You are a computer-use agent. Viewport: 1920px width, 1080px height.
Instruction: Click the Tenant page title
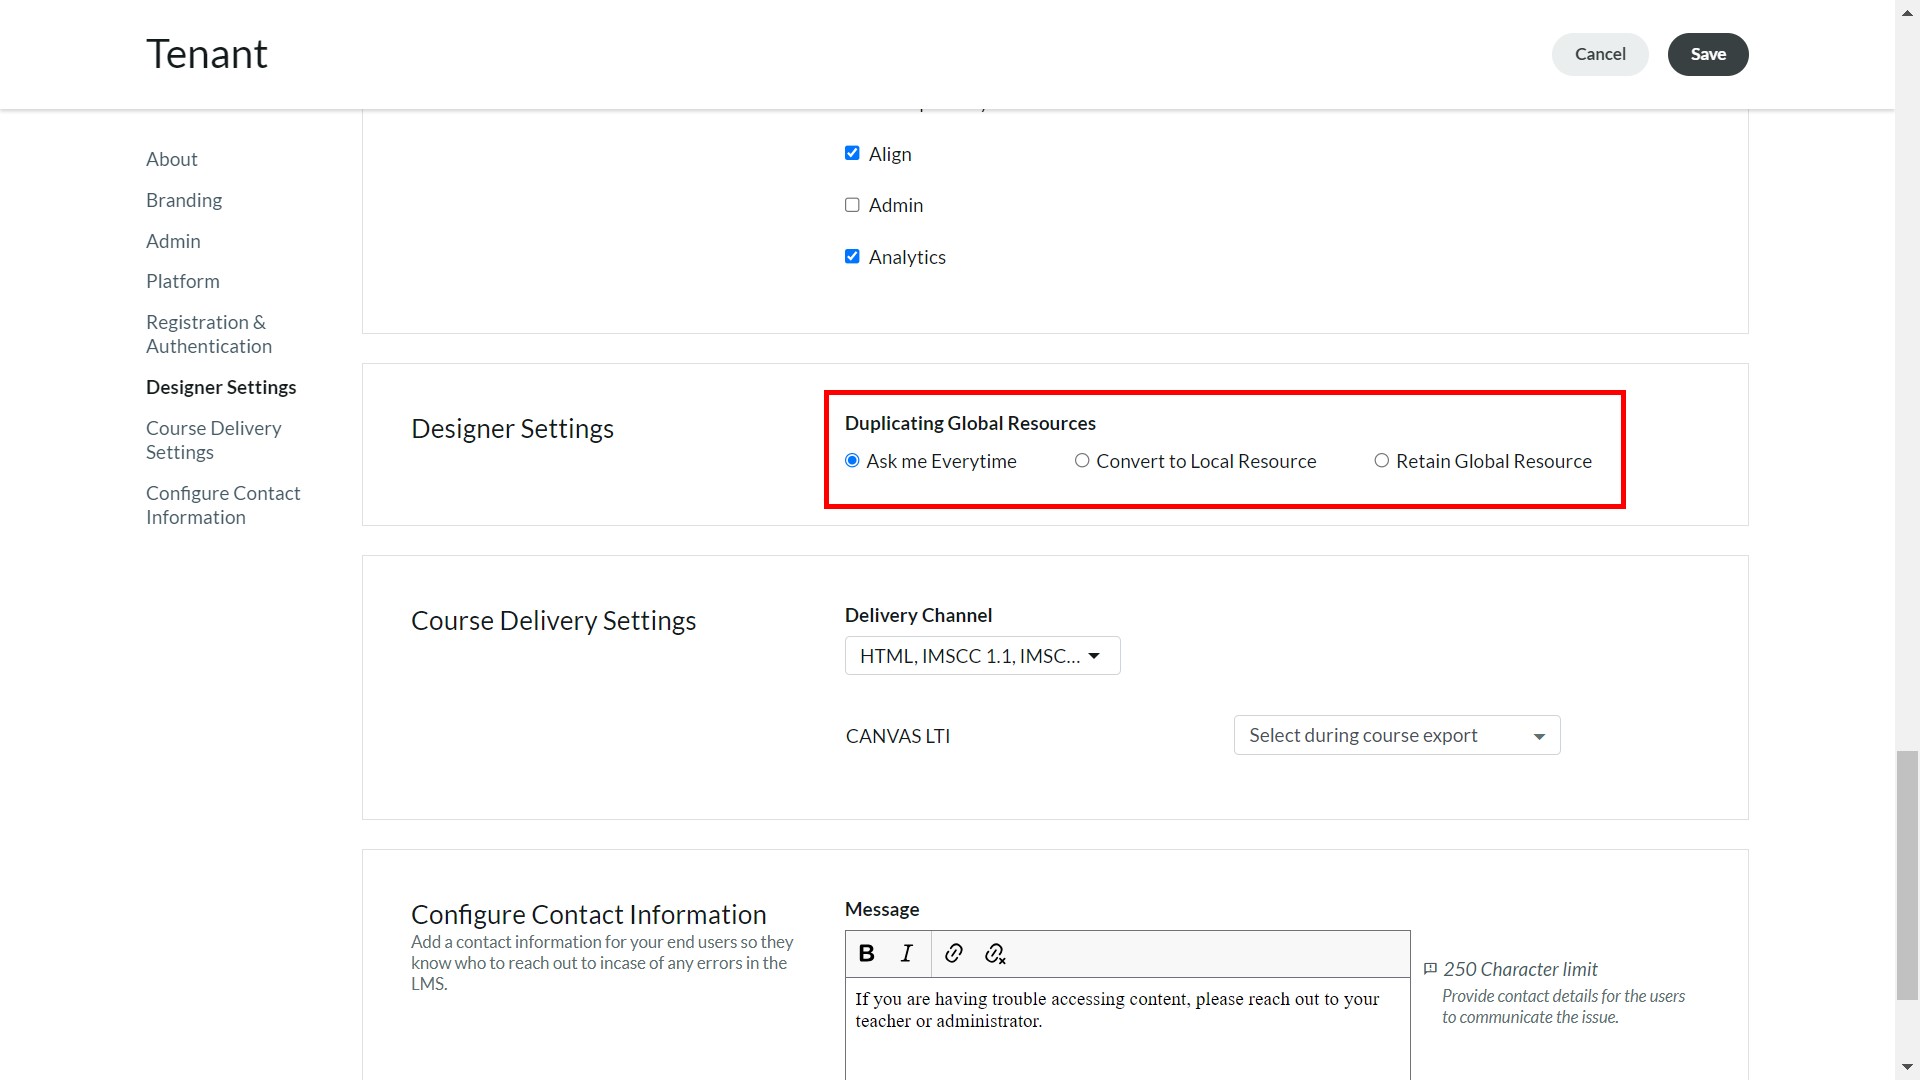click(x=207, y=54)
